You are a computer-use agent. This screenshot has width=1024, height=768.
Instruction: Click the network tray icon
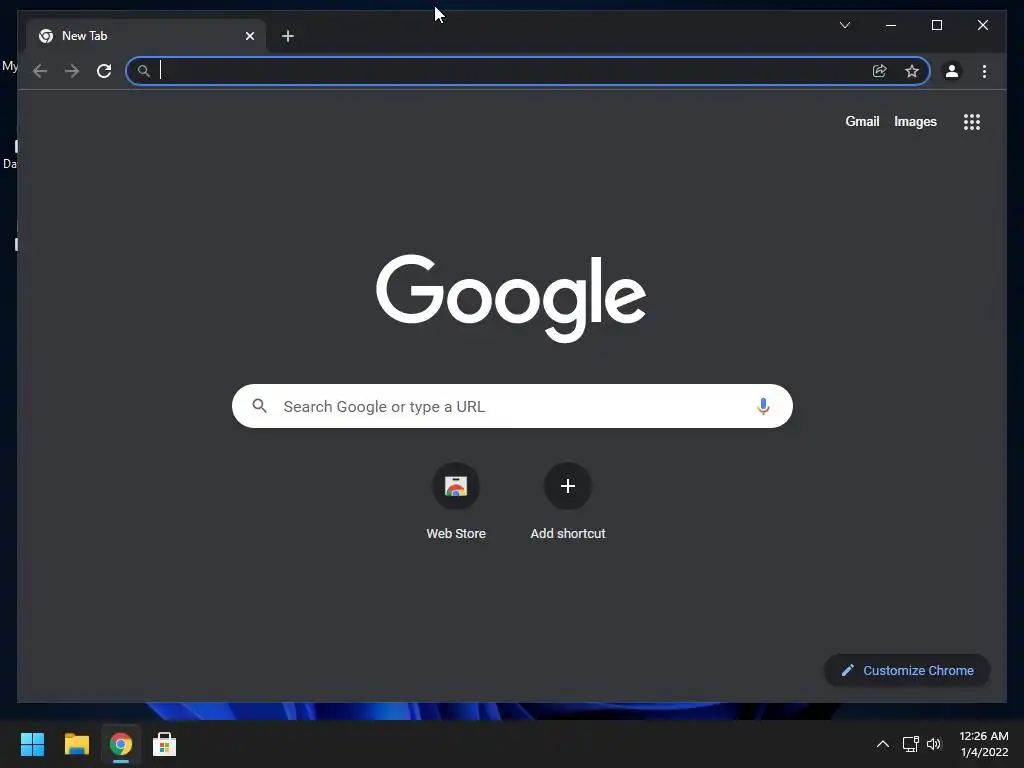[910, 744]
